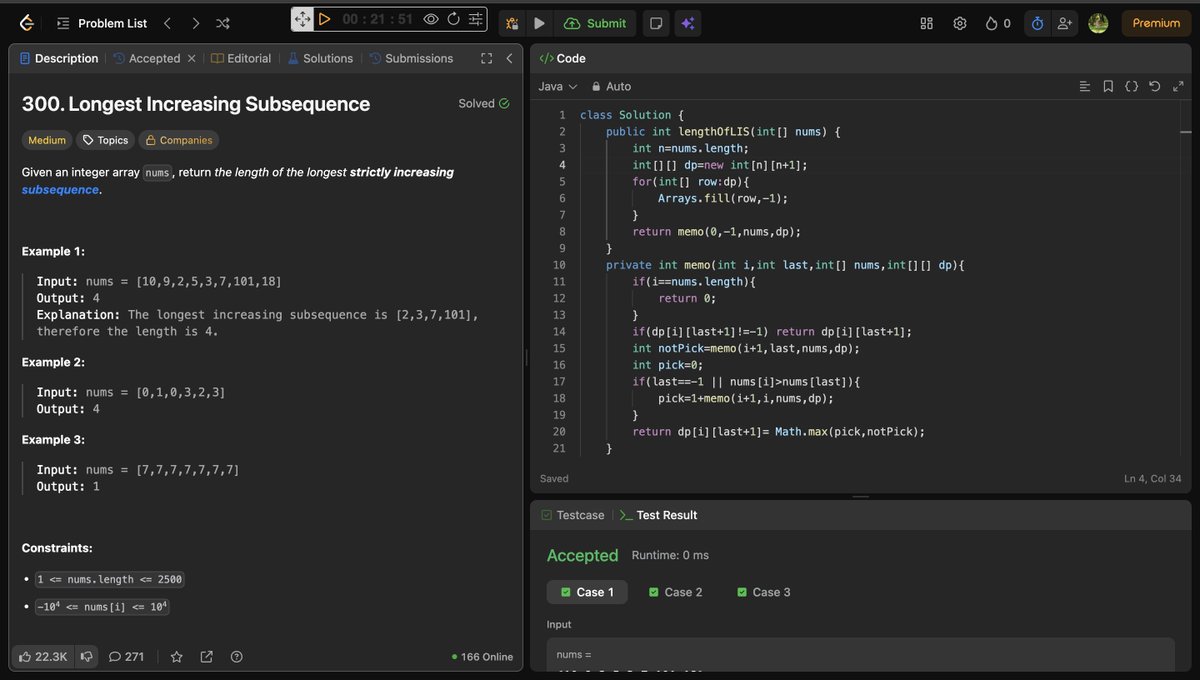This screenshot has height=680, width=1200.
Task: Pick a random problem with shuffle icon
Action: click(x=223, y=23)
